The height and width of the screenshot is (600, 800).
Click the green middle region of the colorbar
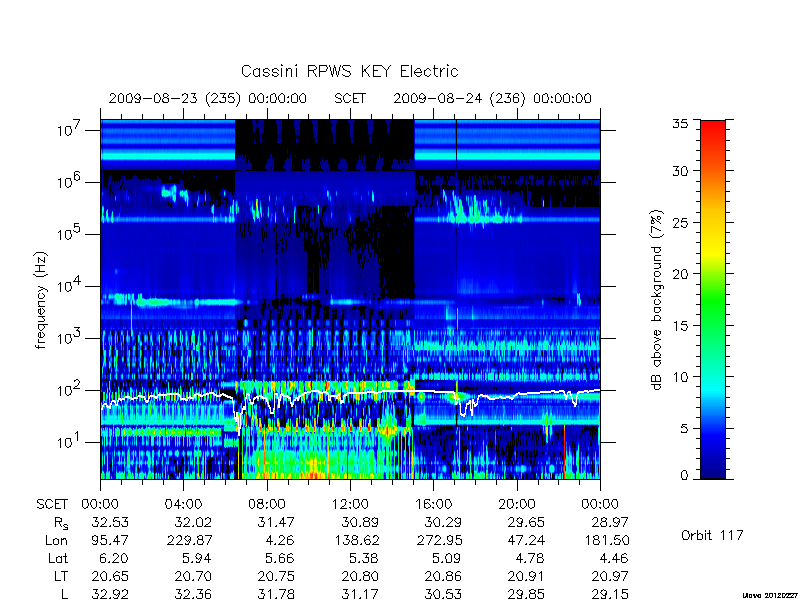pyautogui.click(x=713, y=301)
